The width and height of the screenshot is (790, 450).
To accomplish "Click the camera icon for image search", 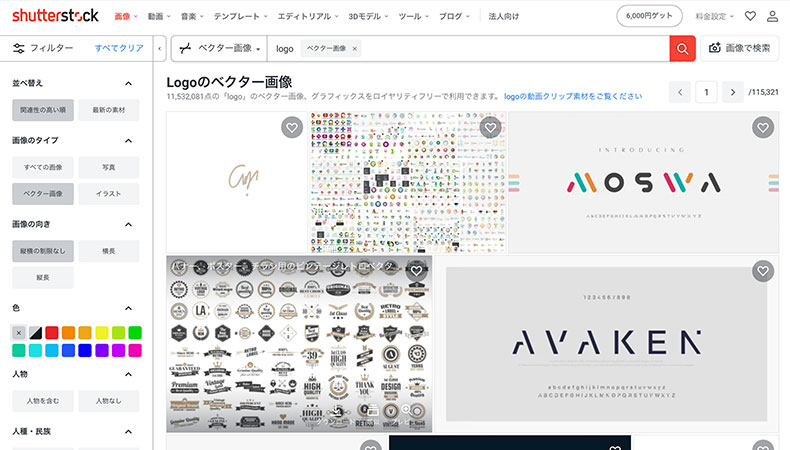I will tap(714, 48).
